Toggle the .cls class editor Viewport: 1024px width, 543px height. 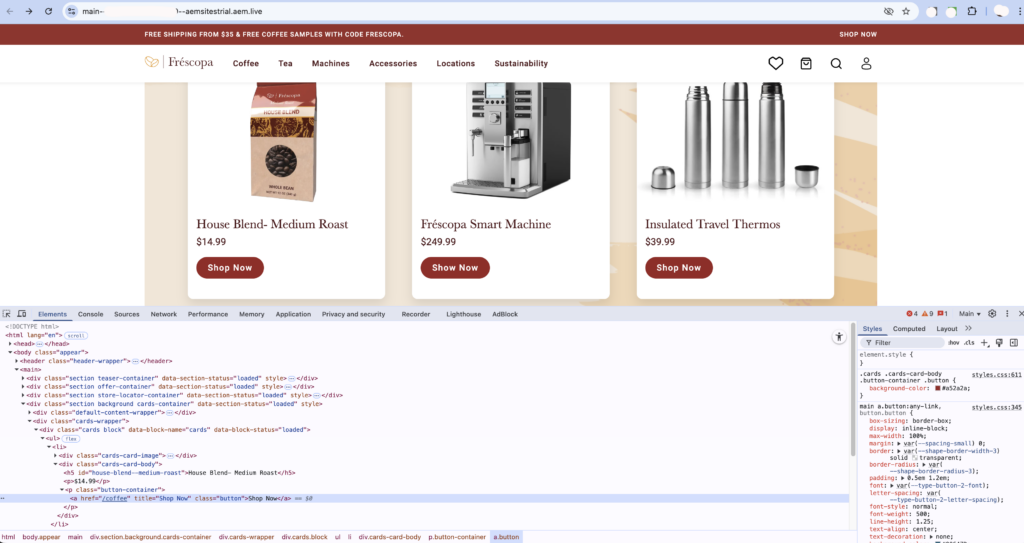(x=969, y=343)
